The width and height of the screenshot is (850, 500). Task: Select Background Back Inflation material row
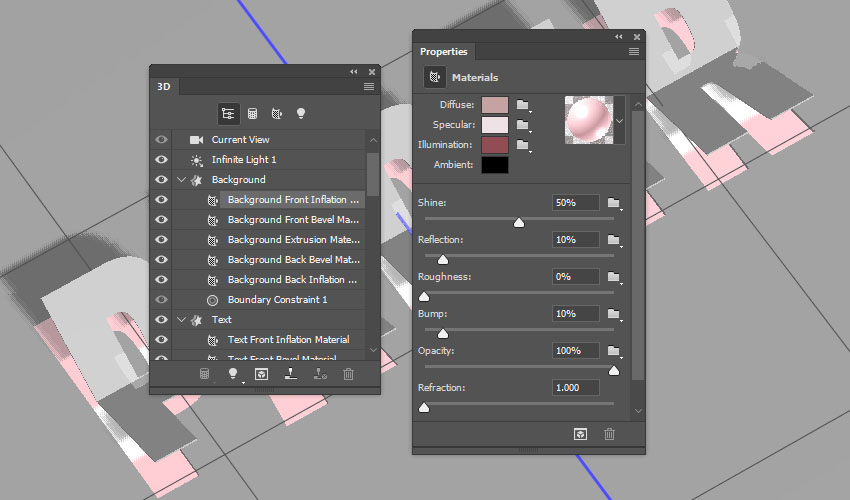pyautogui.click(x=269, y=280)
